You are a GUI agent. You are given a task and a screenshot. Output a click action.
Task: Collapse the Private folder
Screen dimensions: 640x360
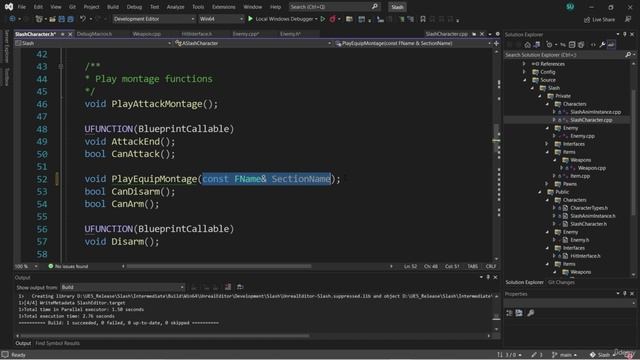click(540, 96)
